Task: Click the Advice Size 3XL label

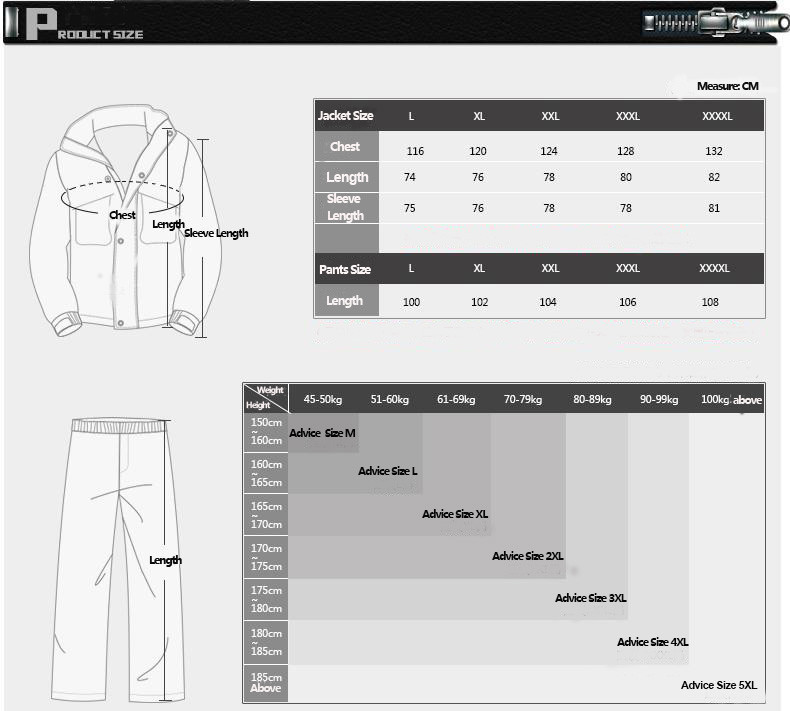Action: click(591, 598)
